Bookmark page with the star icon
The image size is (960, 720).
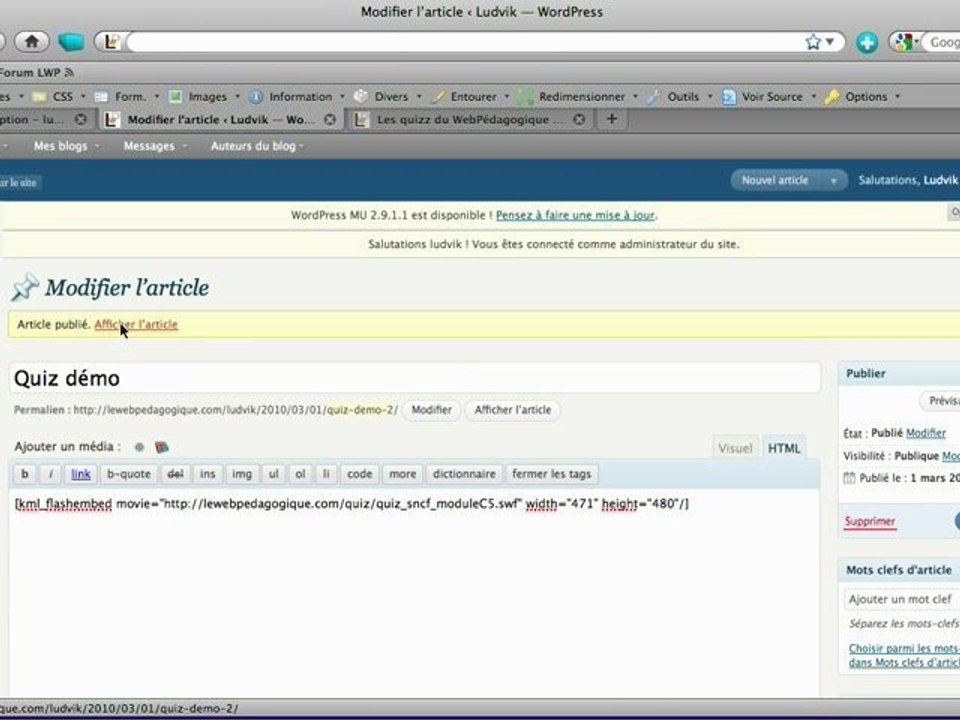pyautogui.click(x=813, y=42)
